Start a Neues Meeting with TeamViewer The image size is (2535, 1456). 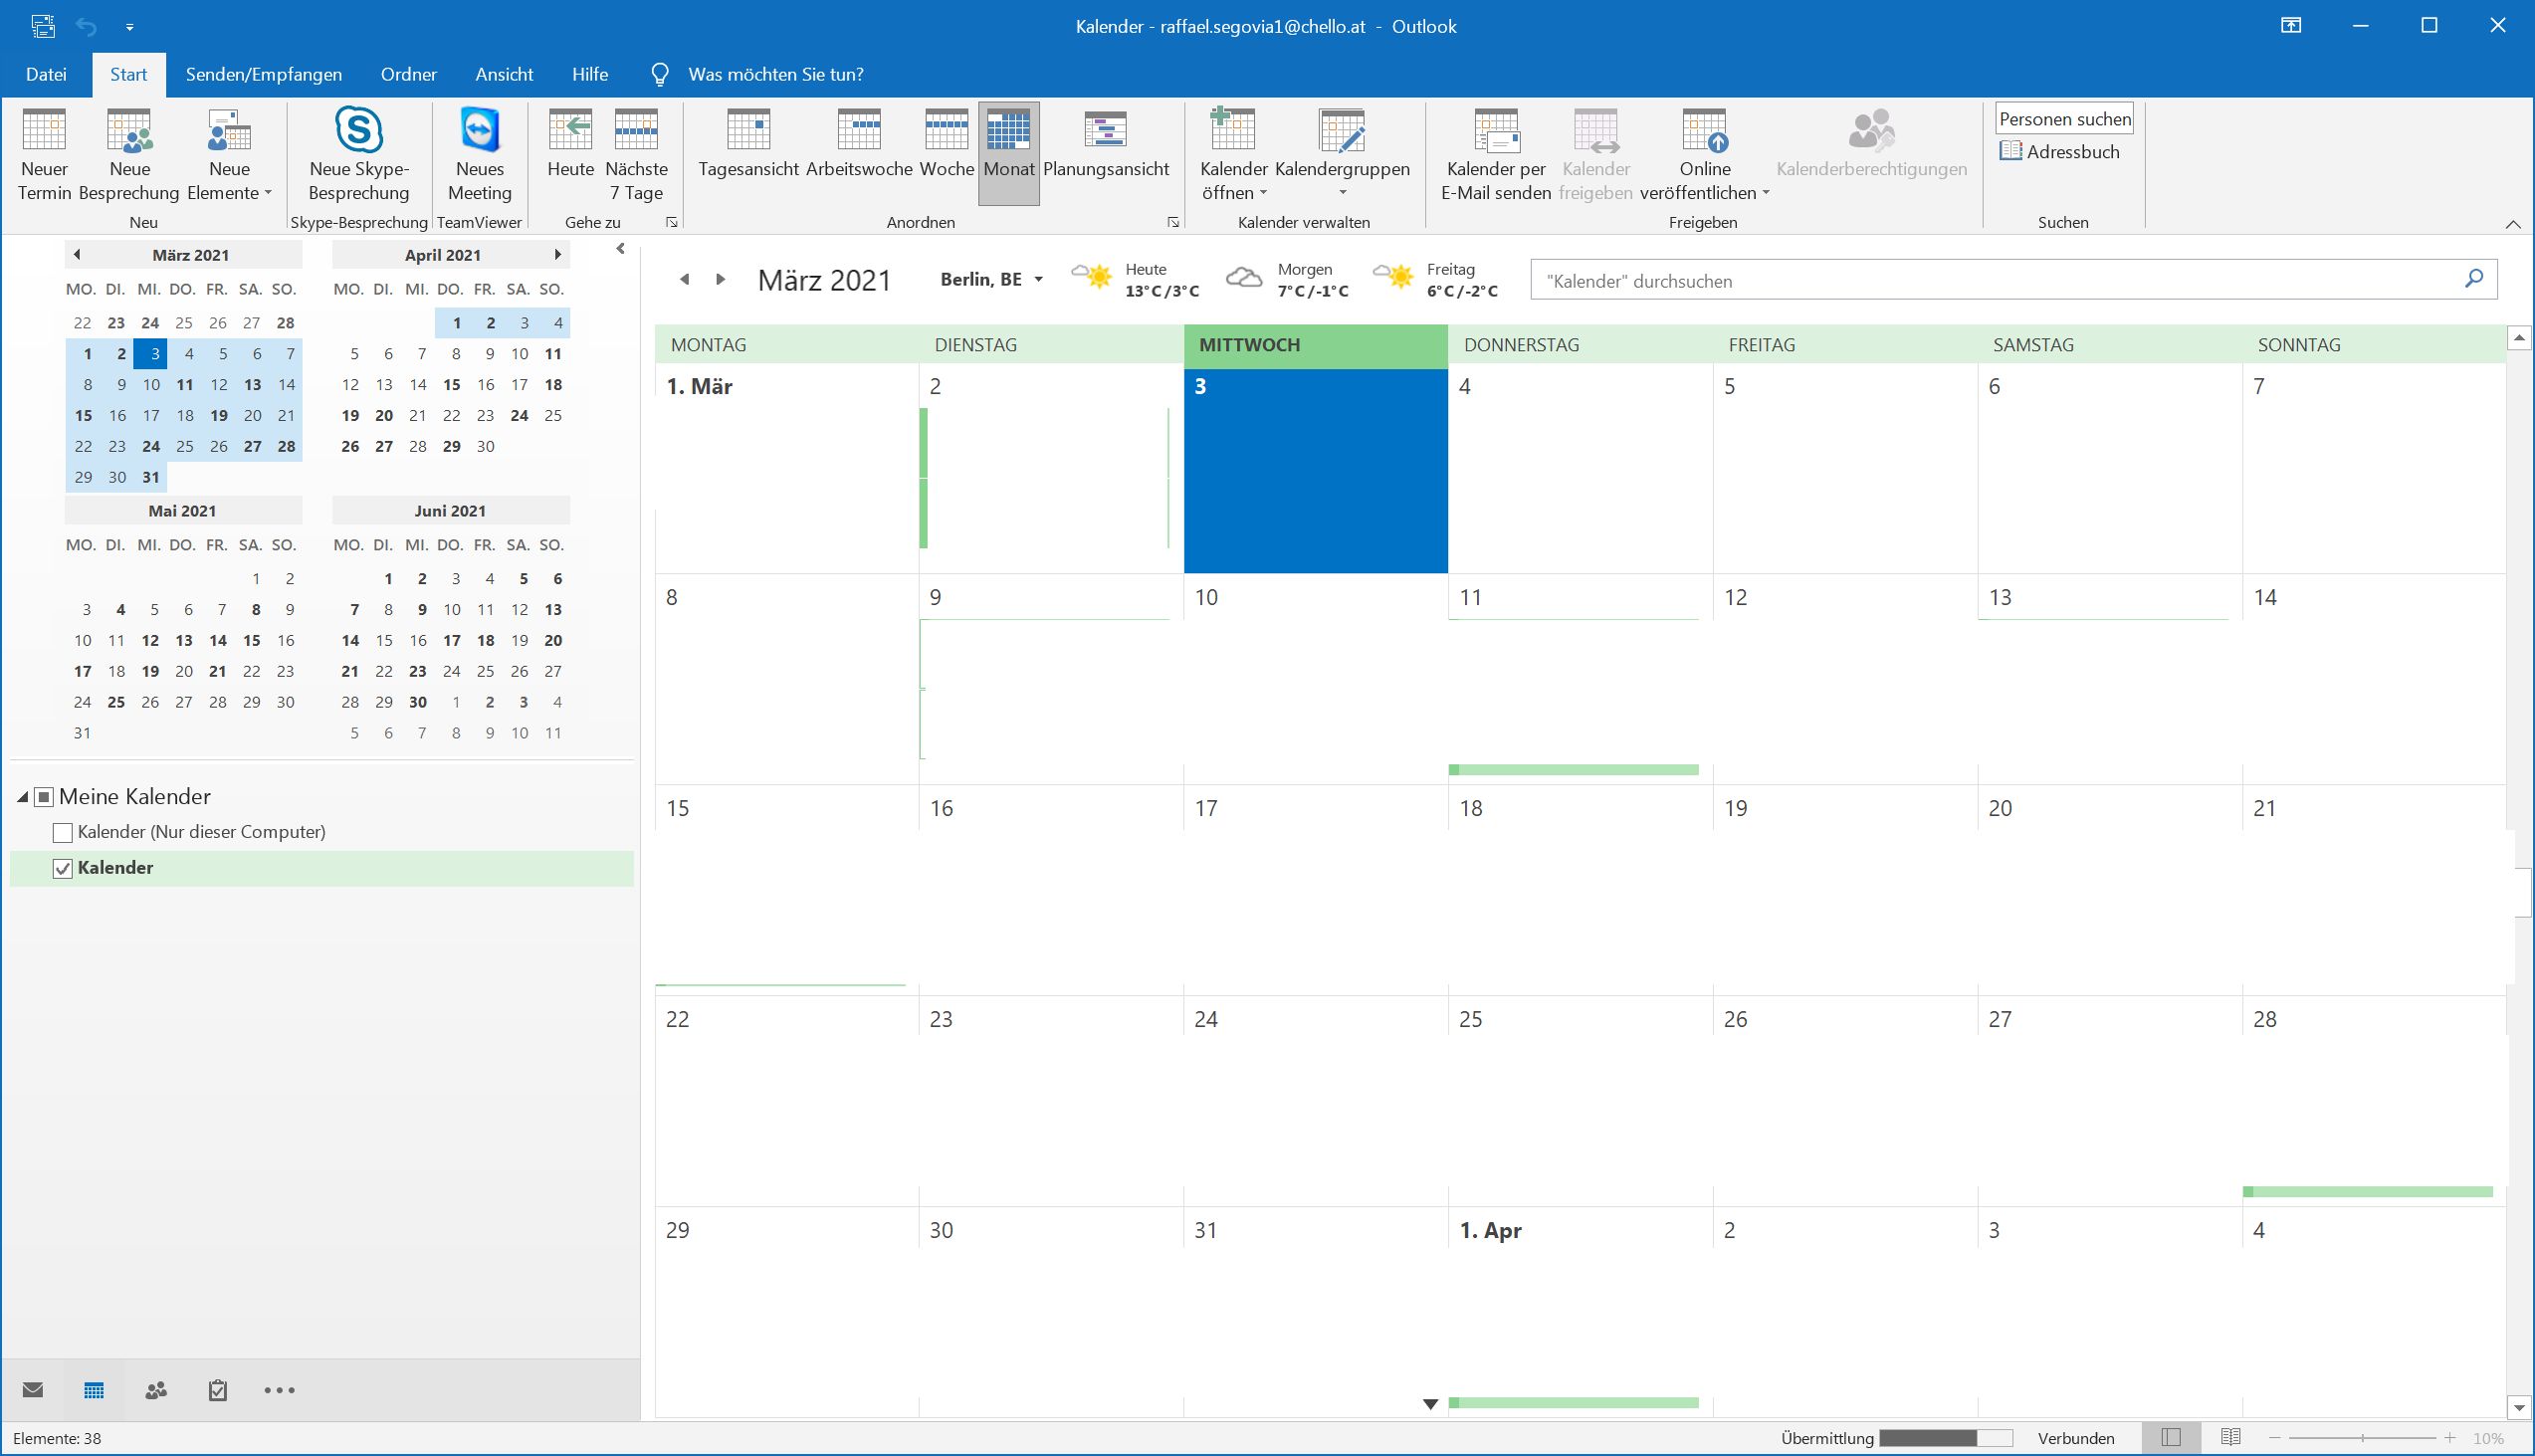click(479, 155)
